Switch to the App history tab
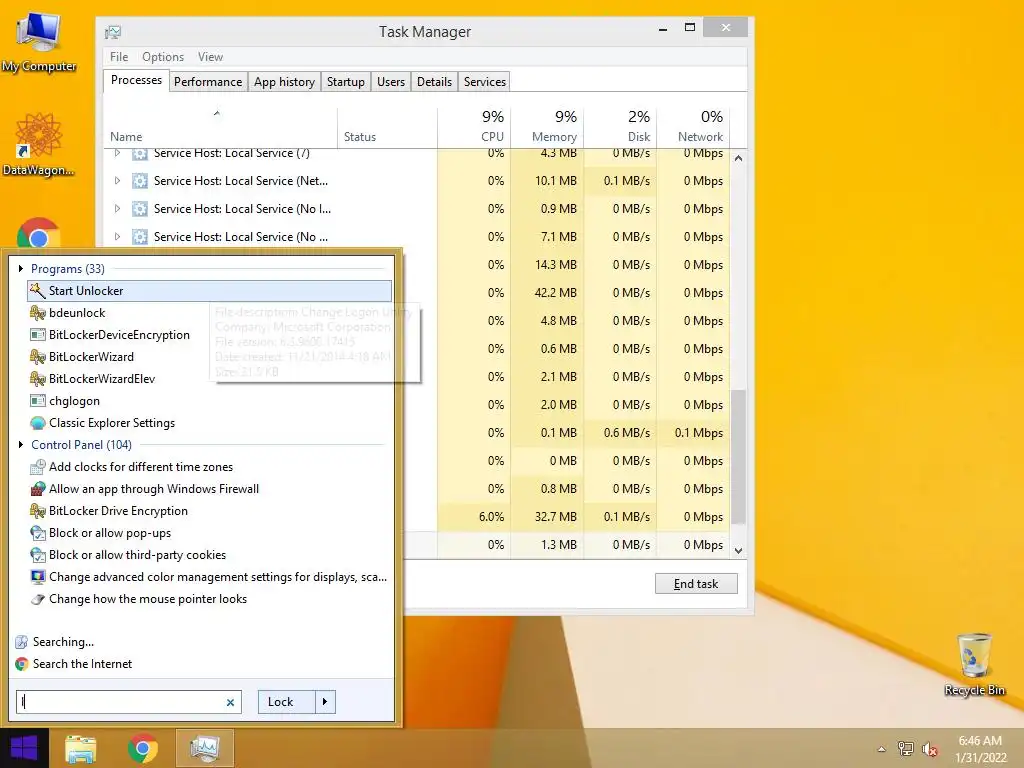Viewport: 1024px width, 768px height. tap(284, 82)
